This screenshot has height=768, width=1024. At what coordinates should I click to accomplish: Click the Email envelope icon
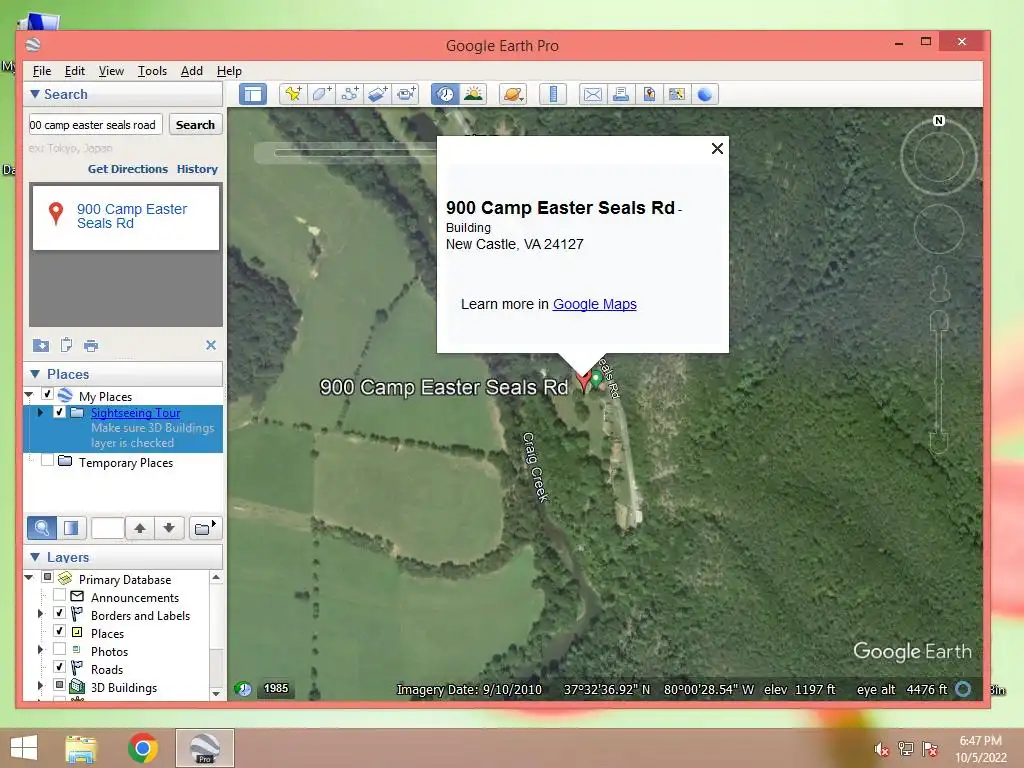point(592,94)
